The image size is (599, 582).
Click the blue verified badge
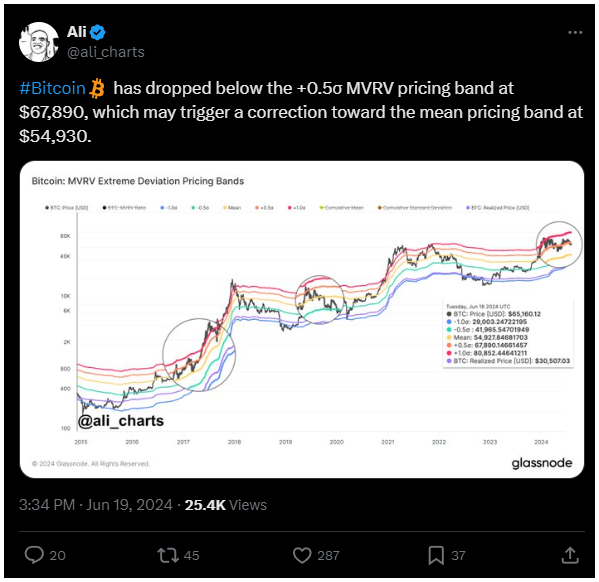click(x=98, y=32)
